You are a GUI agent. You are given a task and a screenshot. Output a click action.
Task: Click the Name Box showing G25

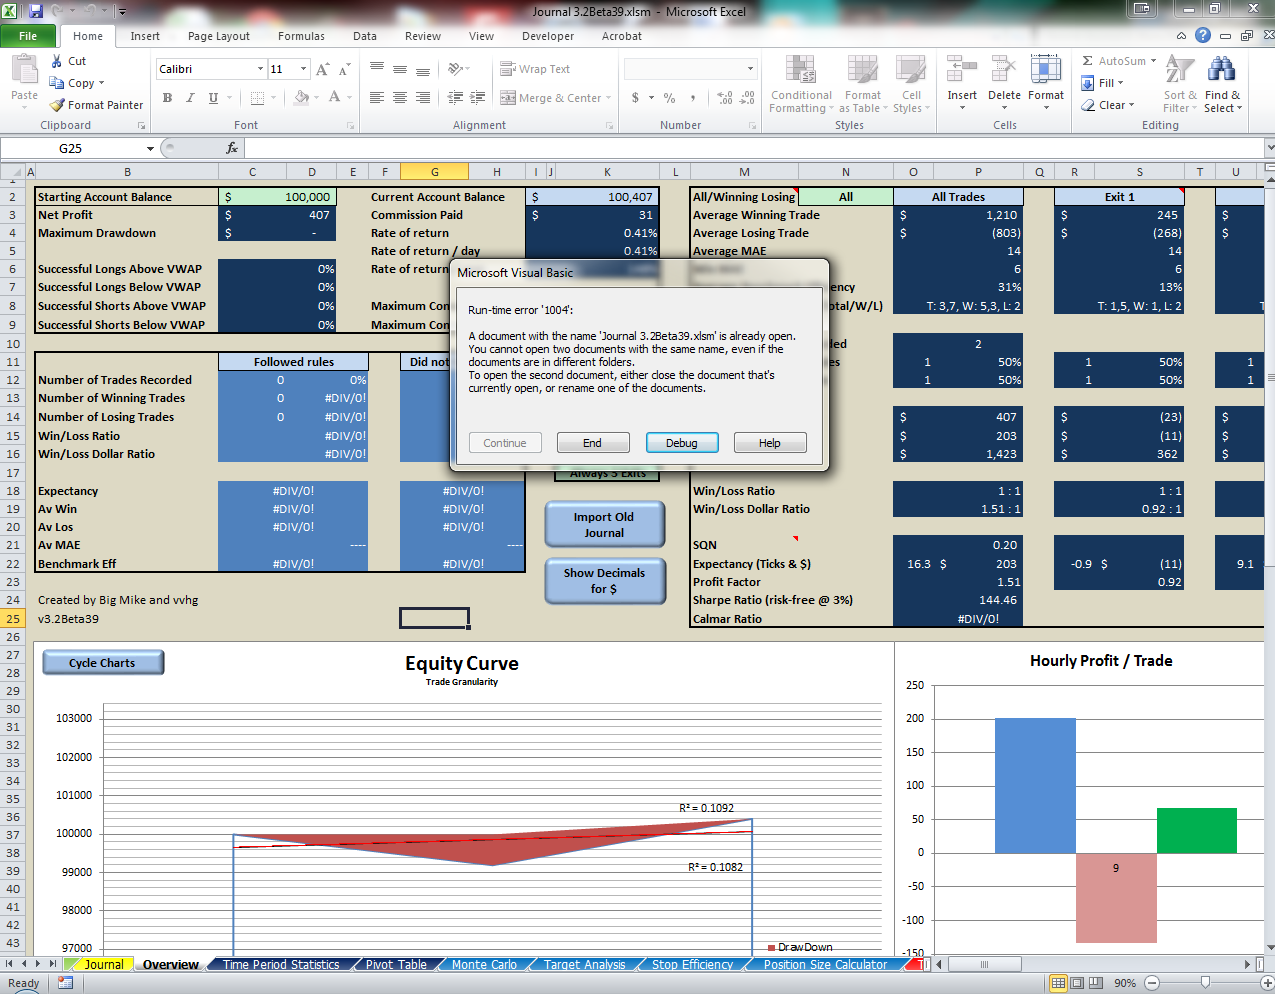coord(72,148)
